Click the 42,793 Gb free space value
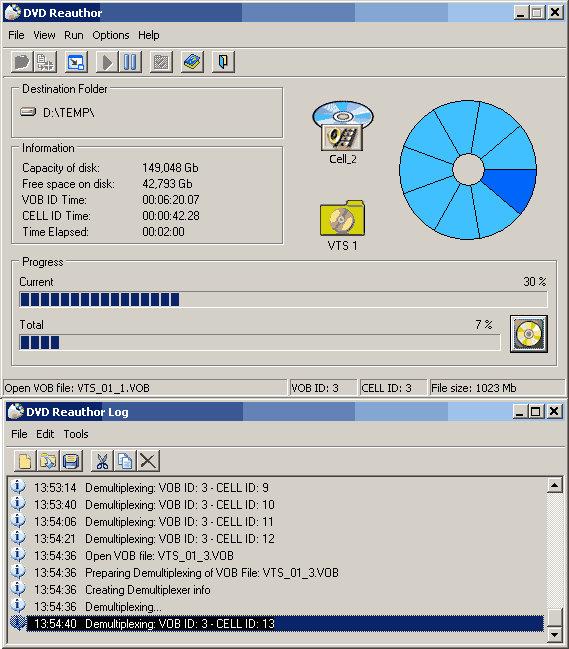Image resolution: width=569 pixels, height=649 pixels. pos(167,183)
